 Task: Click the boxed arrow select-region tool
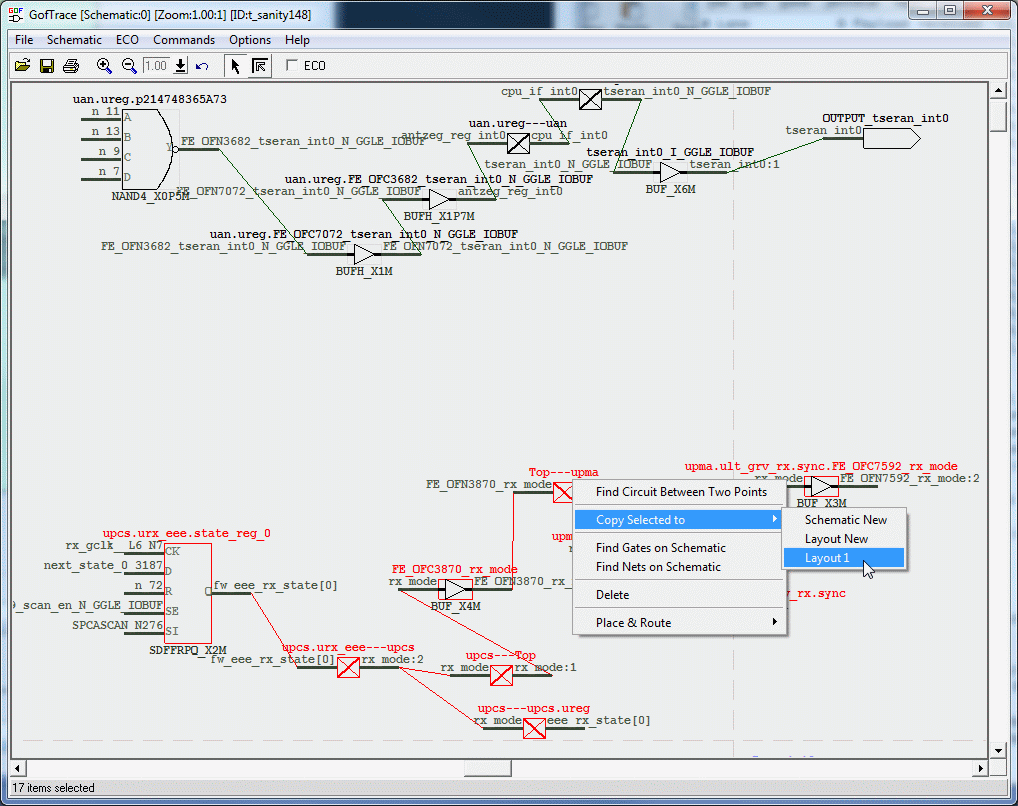(x=259, y=66)
